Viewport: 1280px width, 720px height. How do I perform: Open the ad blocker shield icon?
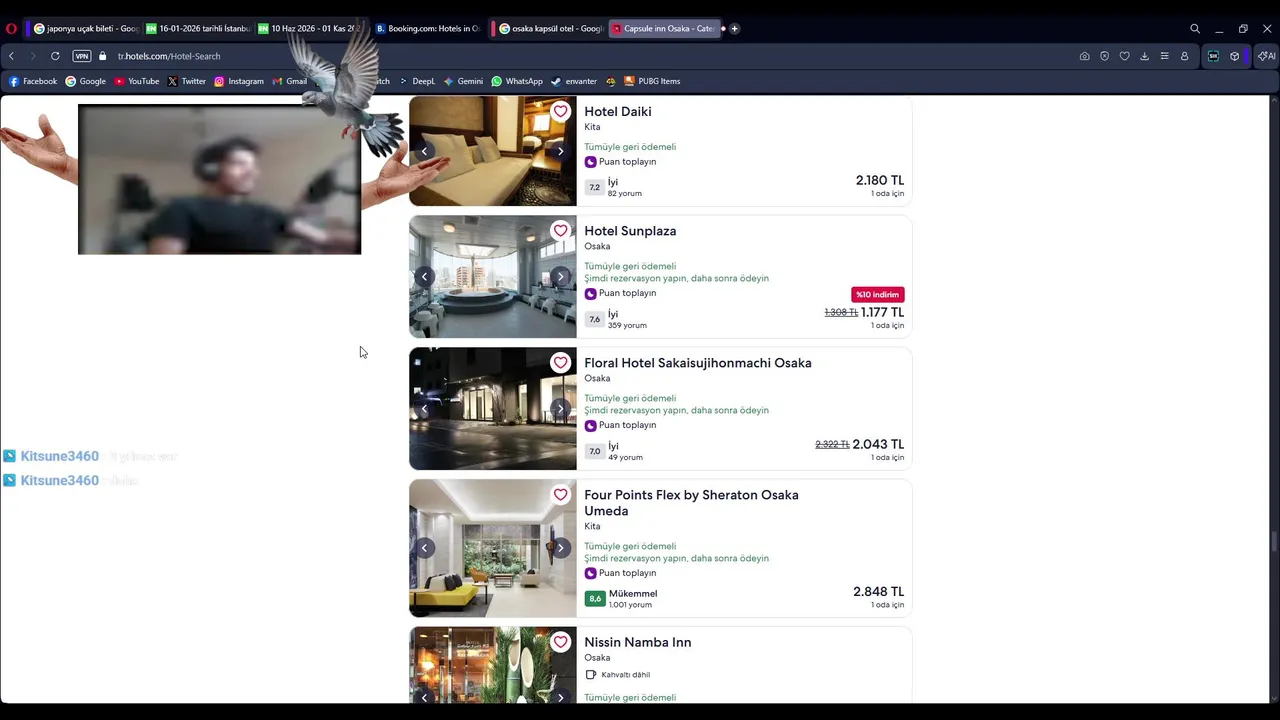coord(1104,56)
